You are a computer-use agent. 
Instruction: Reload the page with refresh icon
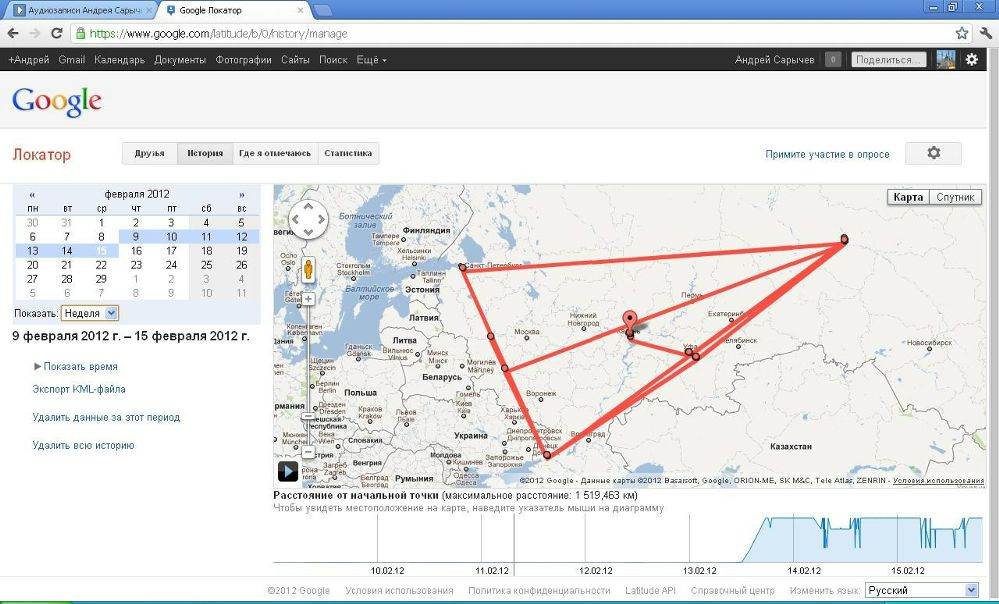coord(57,33)
